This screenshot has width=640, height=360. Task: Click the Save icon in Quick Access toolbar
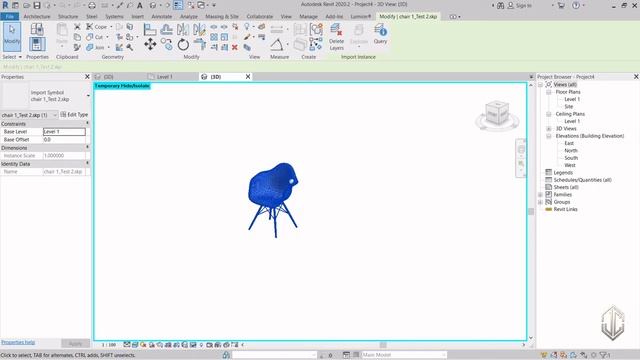(37, 5)
